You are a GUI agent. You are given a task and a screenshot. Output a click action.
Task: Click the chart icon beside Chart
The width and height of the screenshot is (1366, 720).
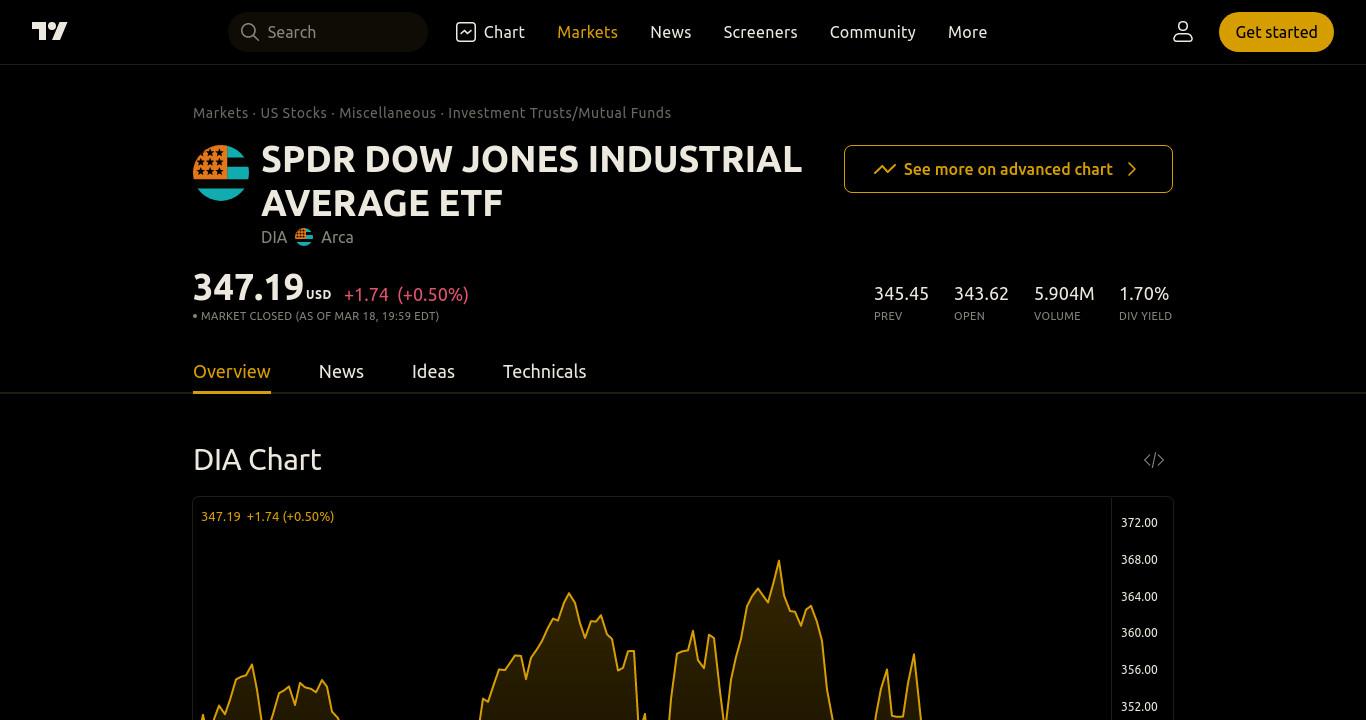pos(466,32)
